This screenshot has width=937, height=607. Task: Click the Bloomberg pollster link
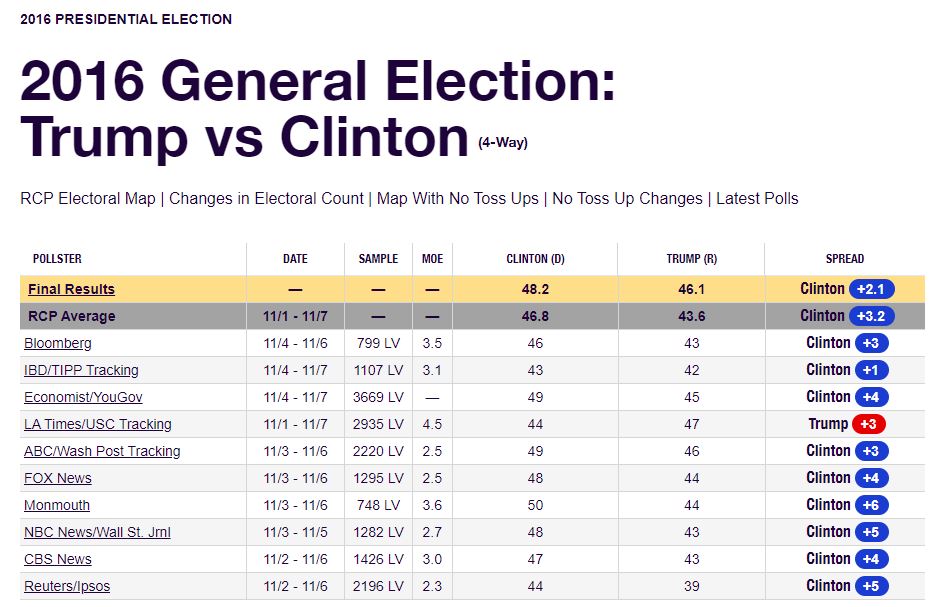point(58,344)
